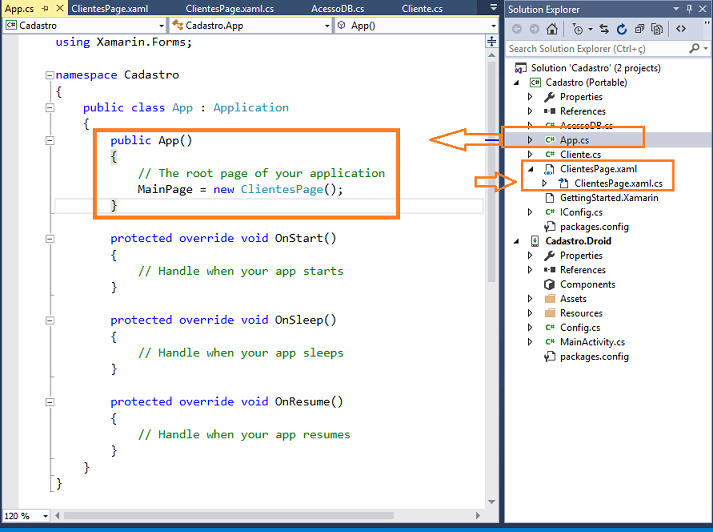
Task: Click the View Code icon in Solution Explorer
Action: [x=681, y=29]
